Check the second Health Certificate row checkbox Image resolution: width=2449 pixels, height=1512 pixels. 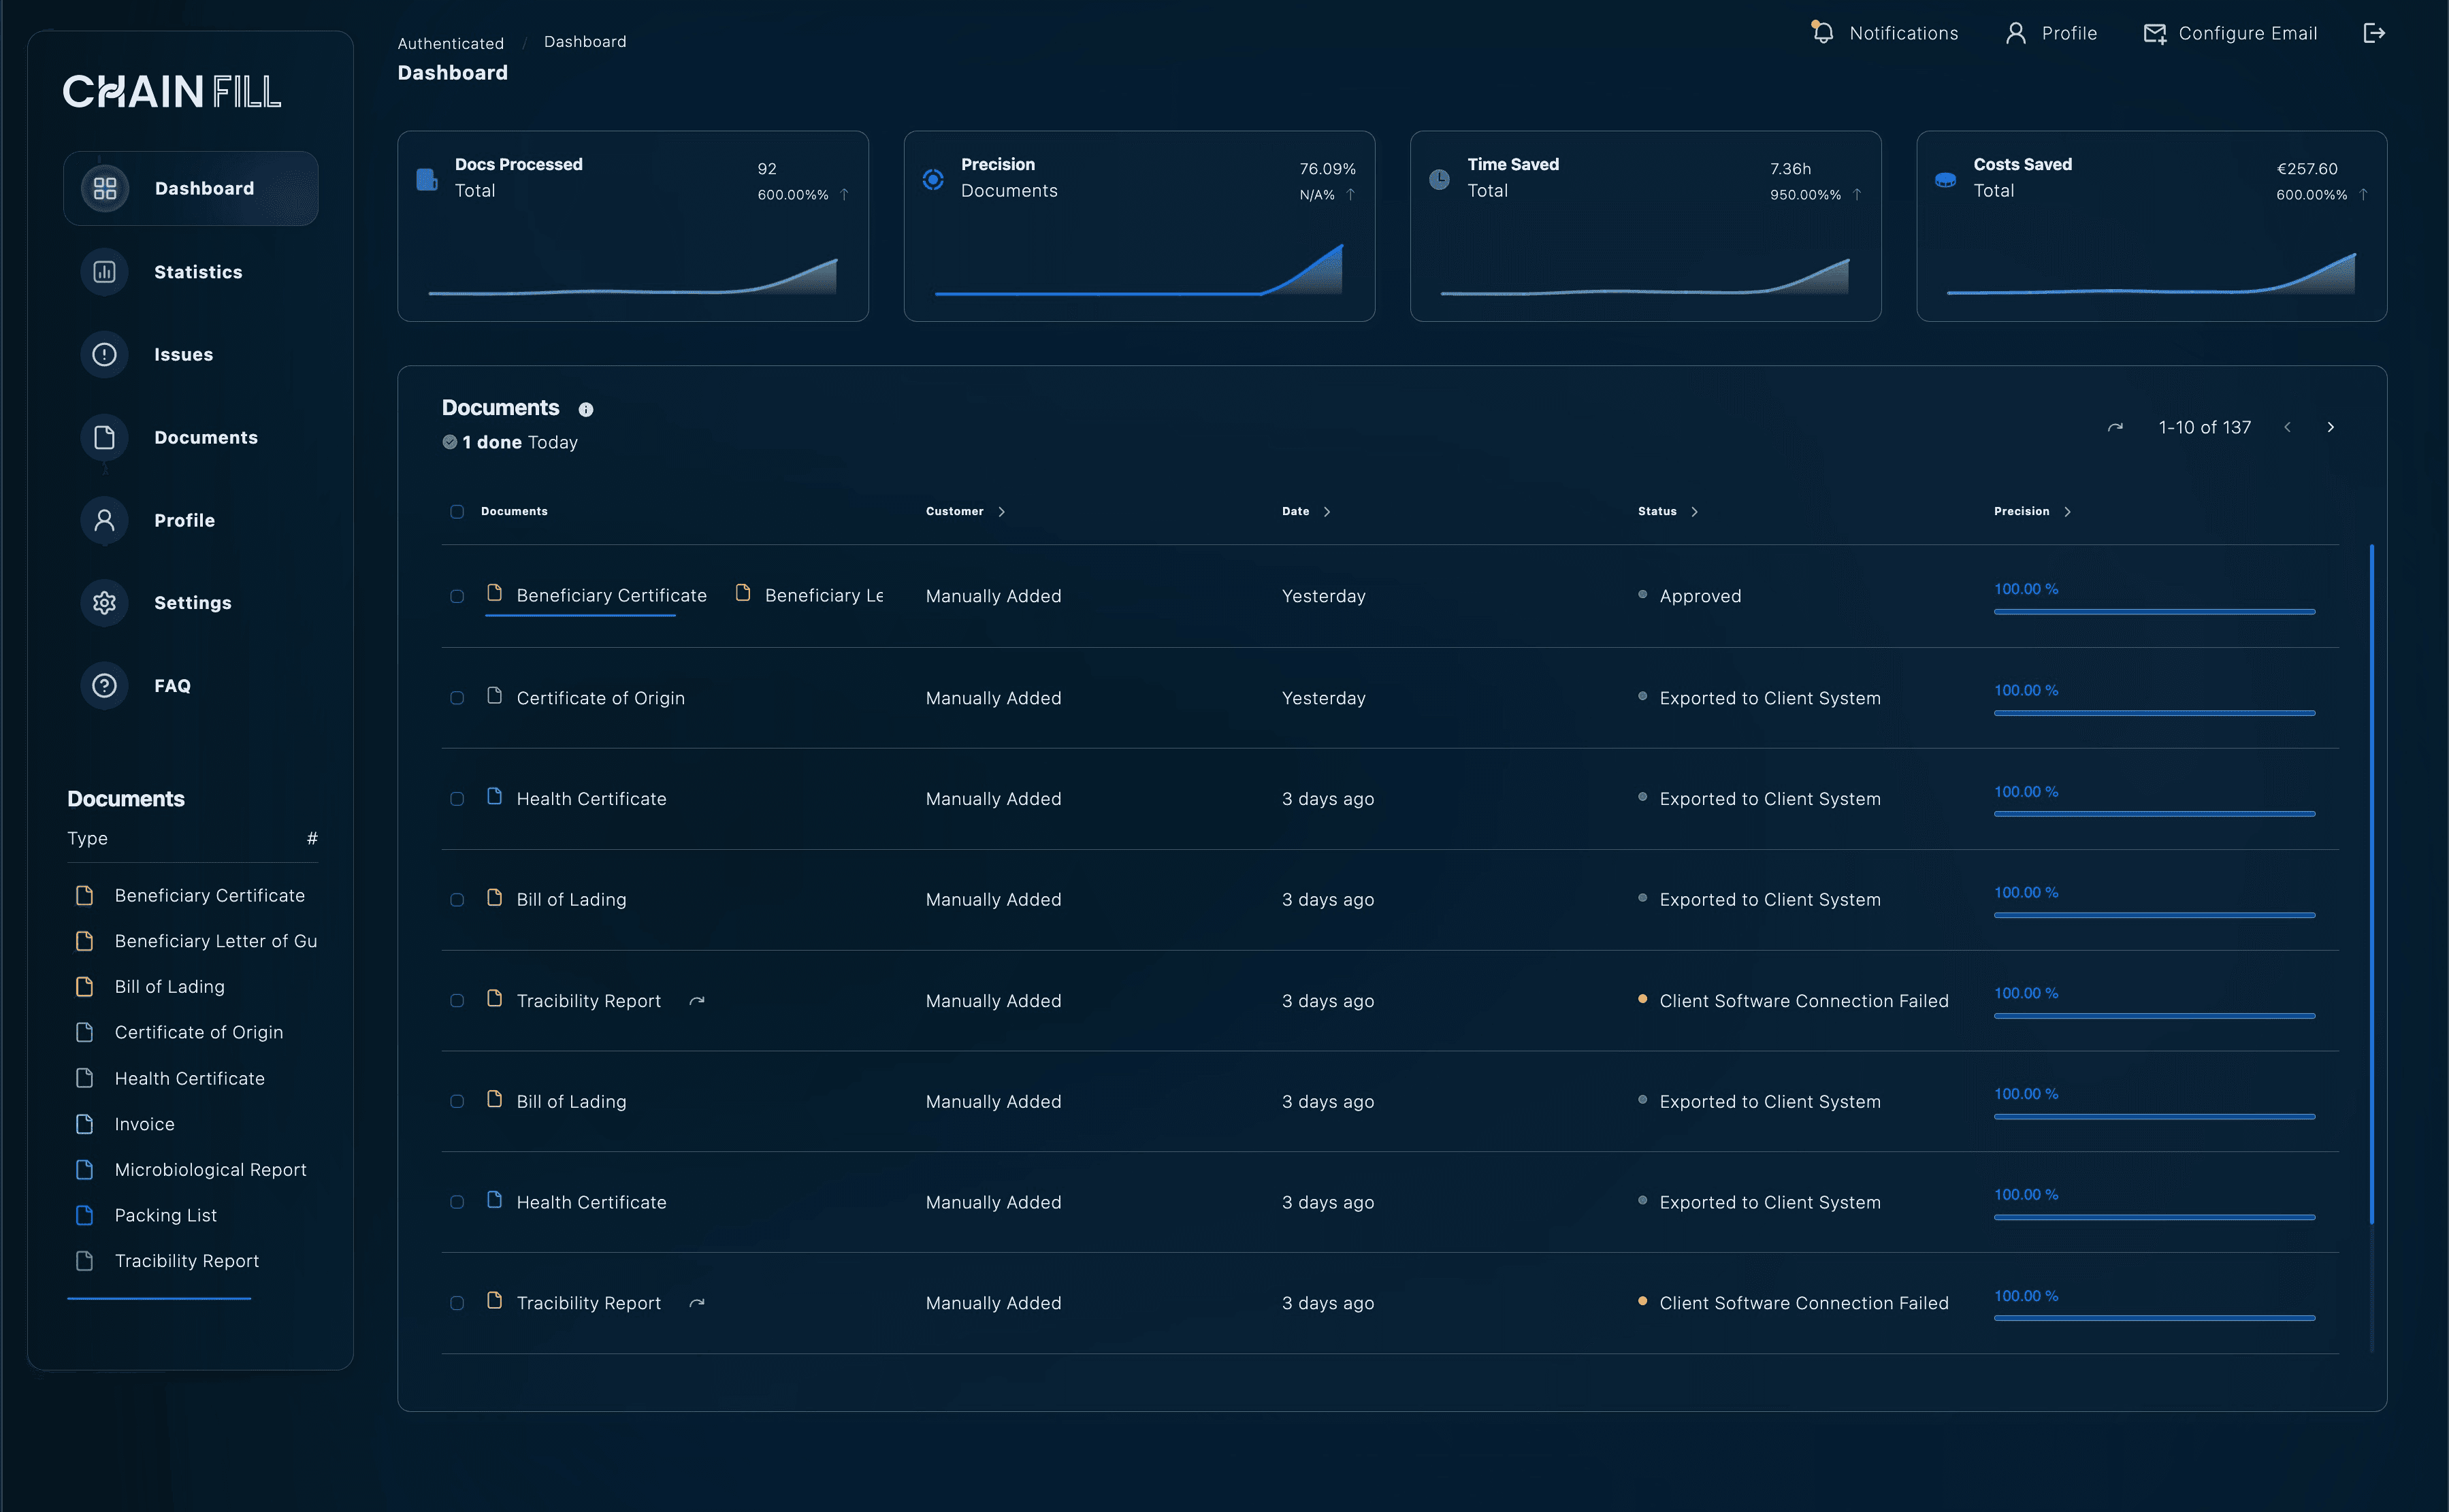click(x=457, y=1202)
